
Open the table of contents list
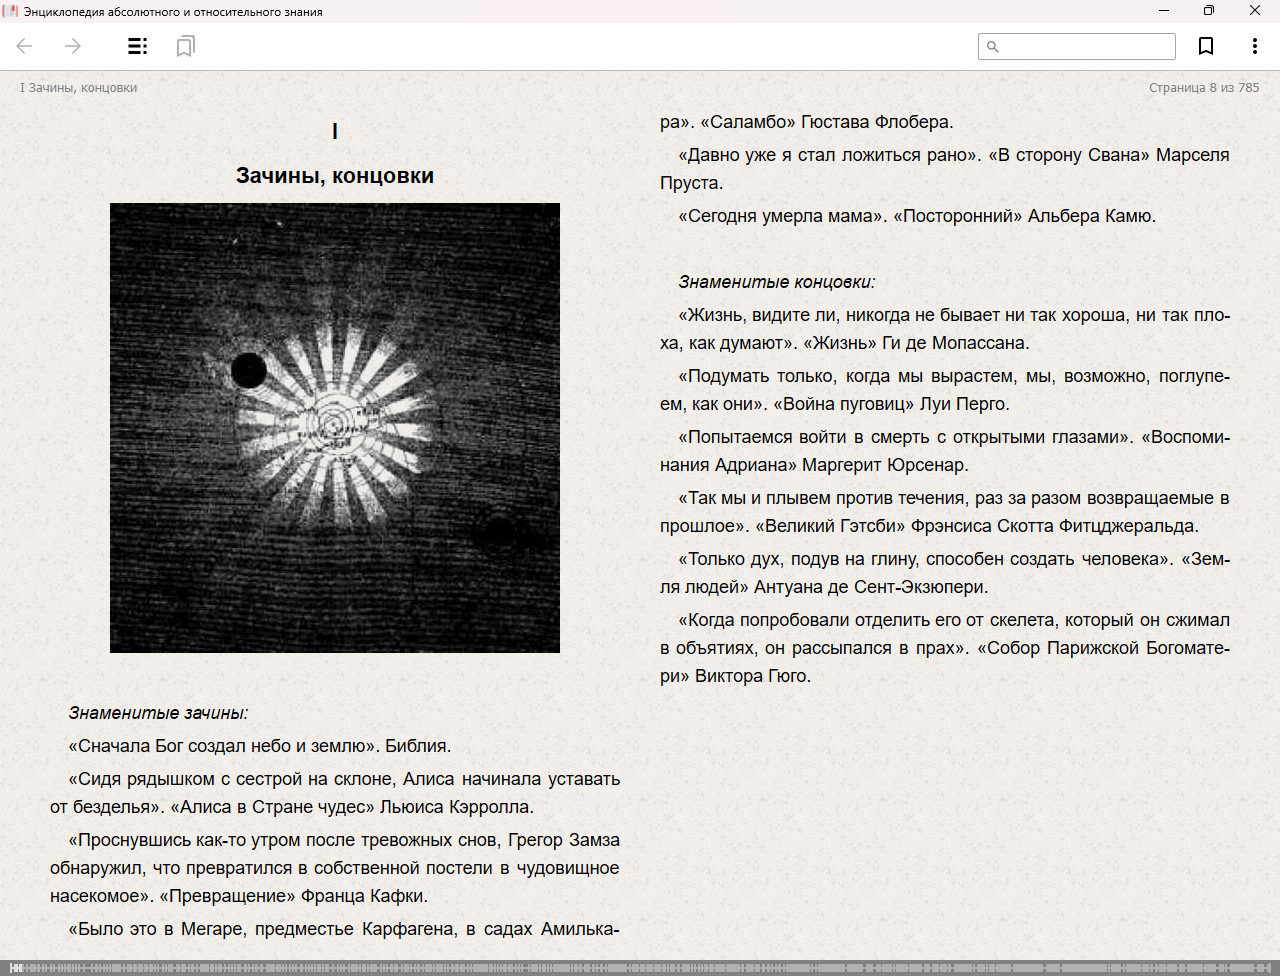pos(138,46)
